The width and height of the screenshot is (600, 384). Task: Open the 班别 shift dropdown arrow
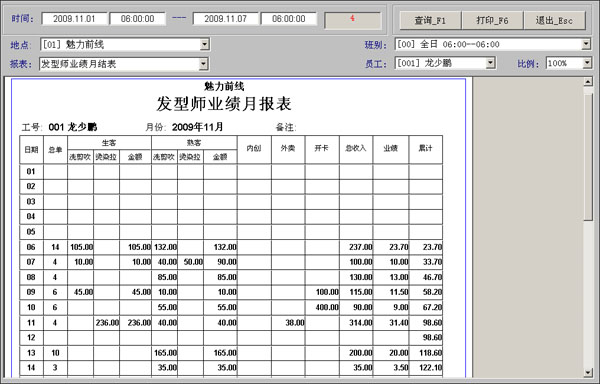[586, 44]
